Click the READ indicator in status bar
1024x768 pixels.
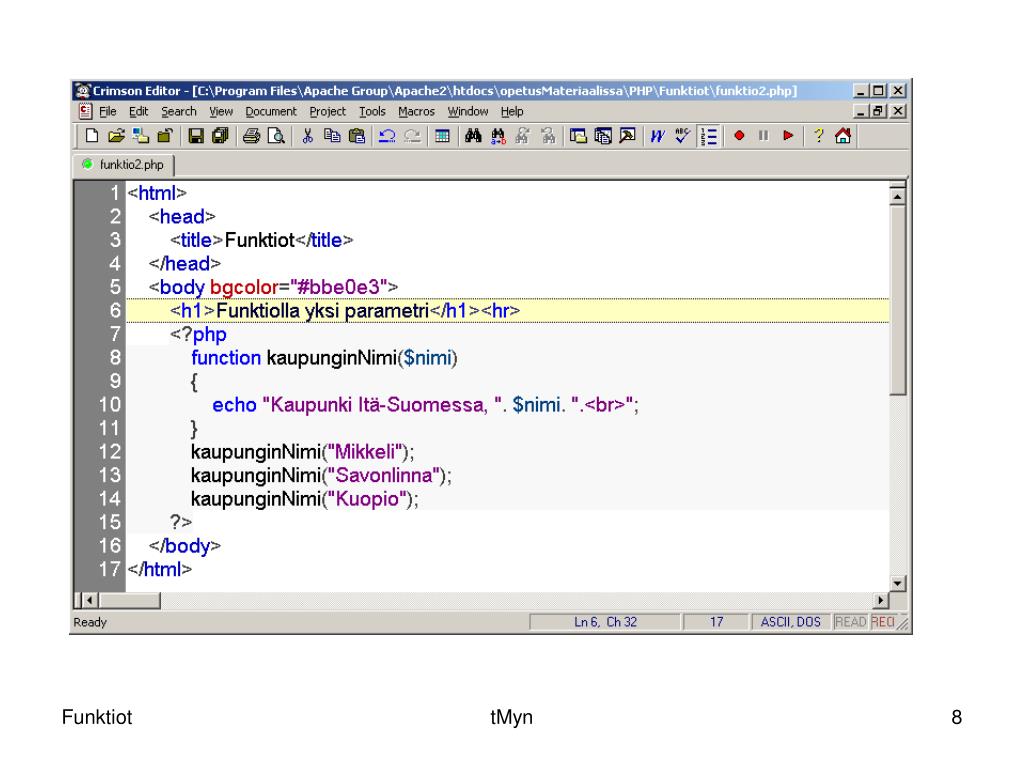point(850,622)
